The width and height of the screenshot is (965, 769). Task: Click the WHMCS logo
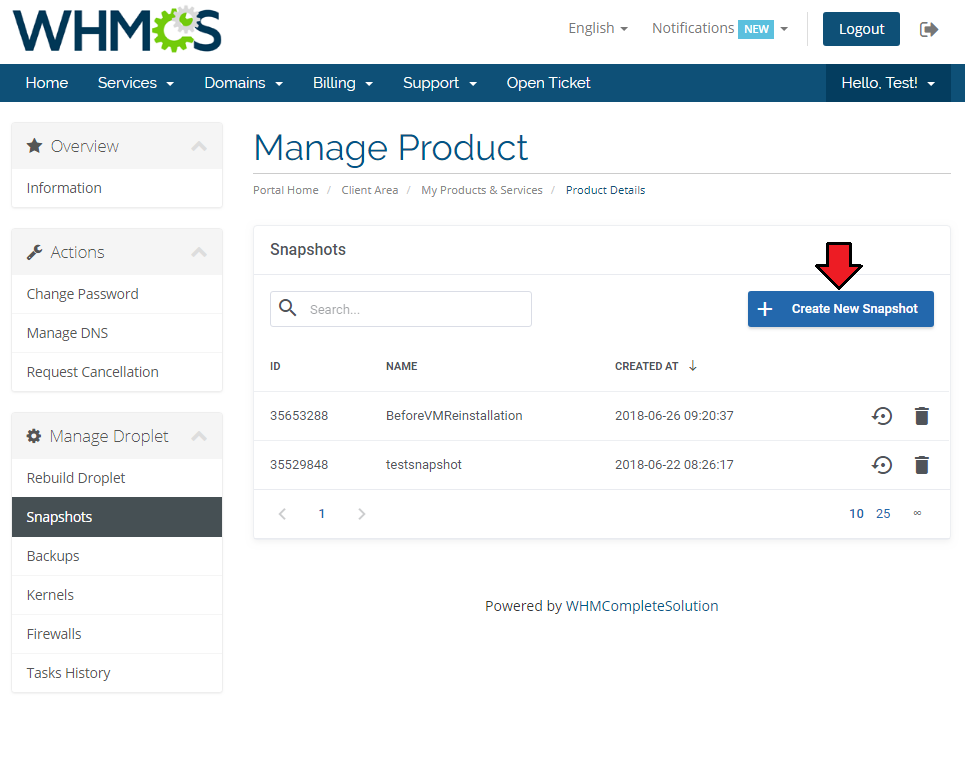click(117, 30)
